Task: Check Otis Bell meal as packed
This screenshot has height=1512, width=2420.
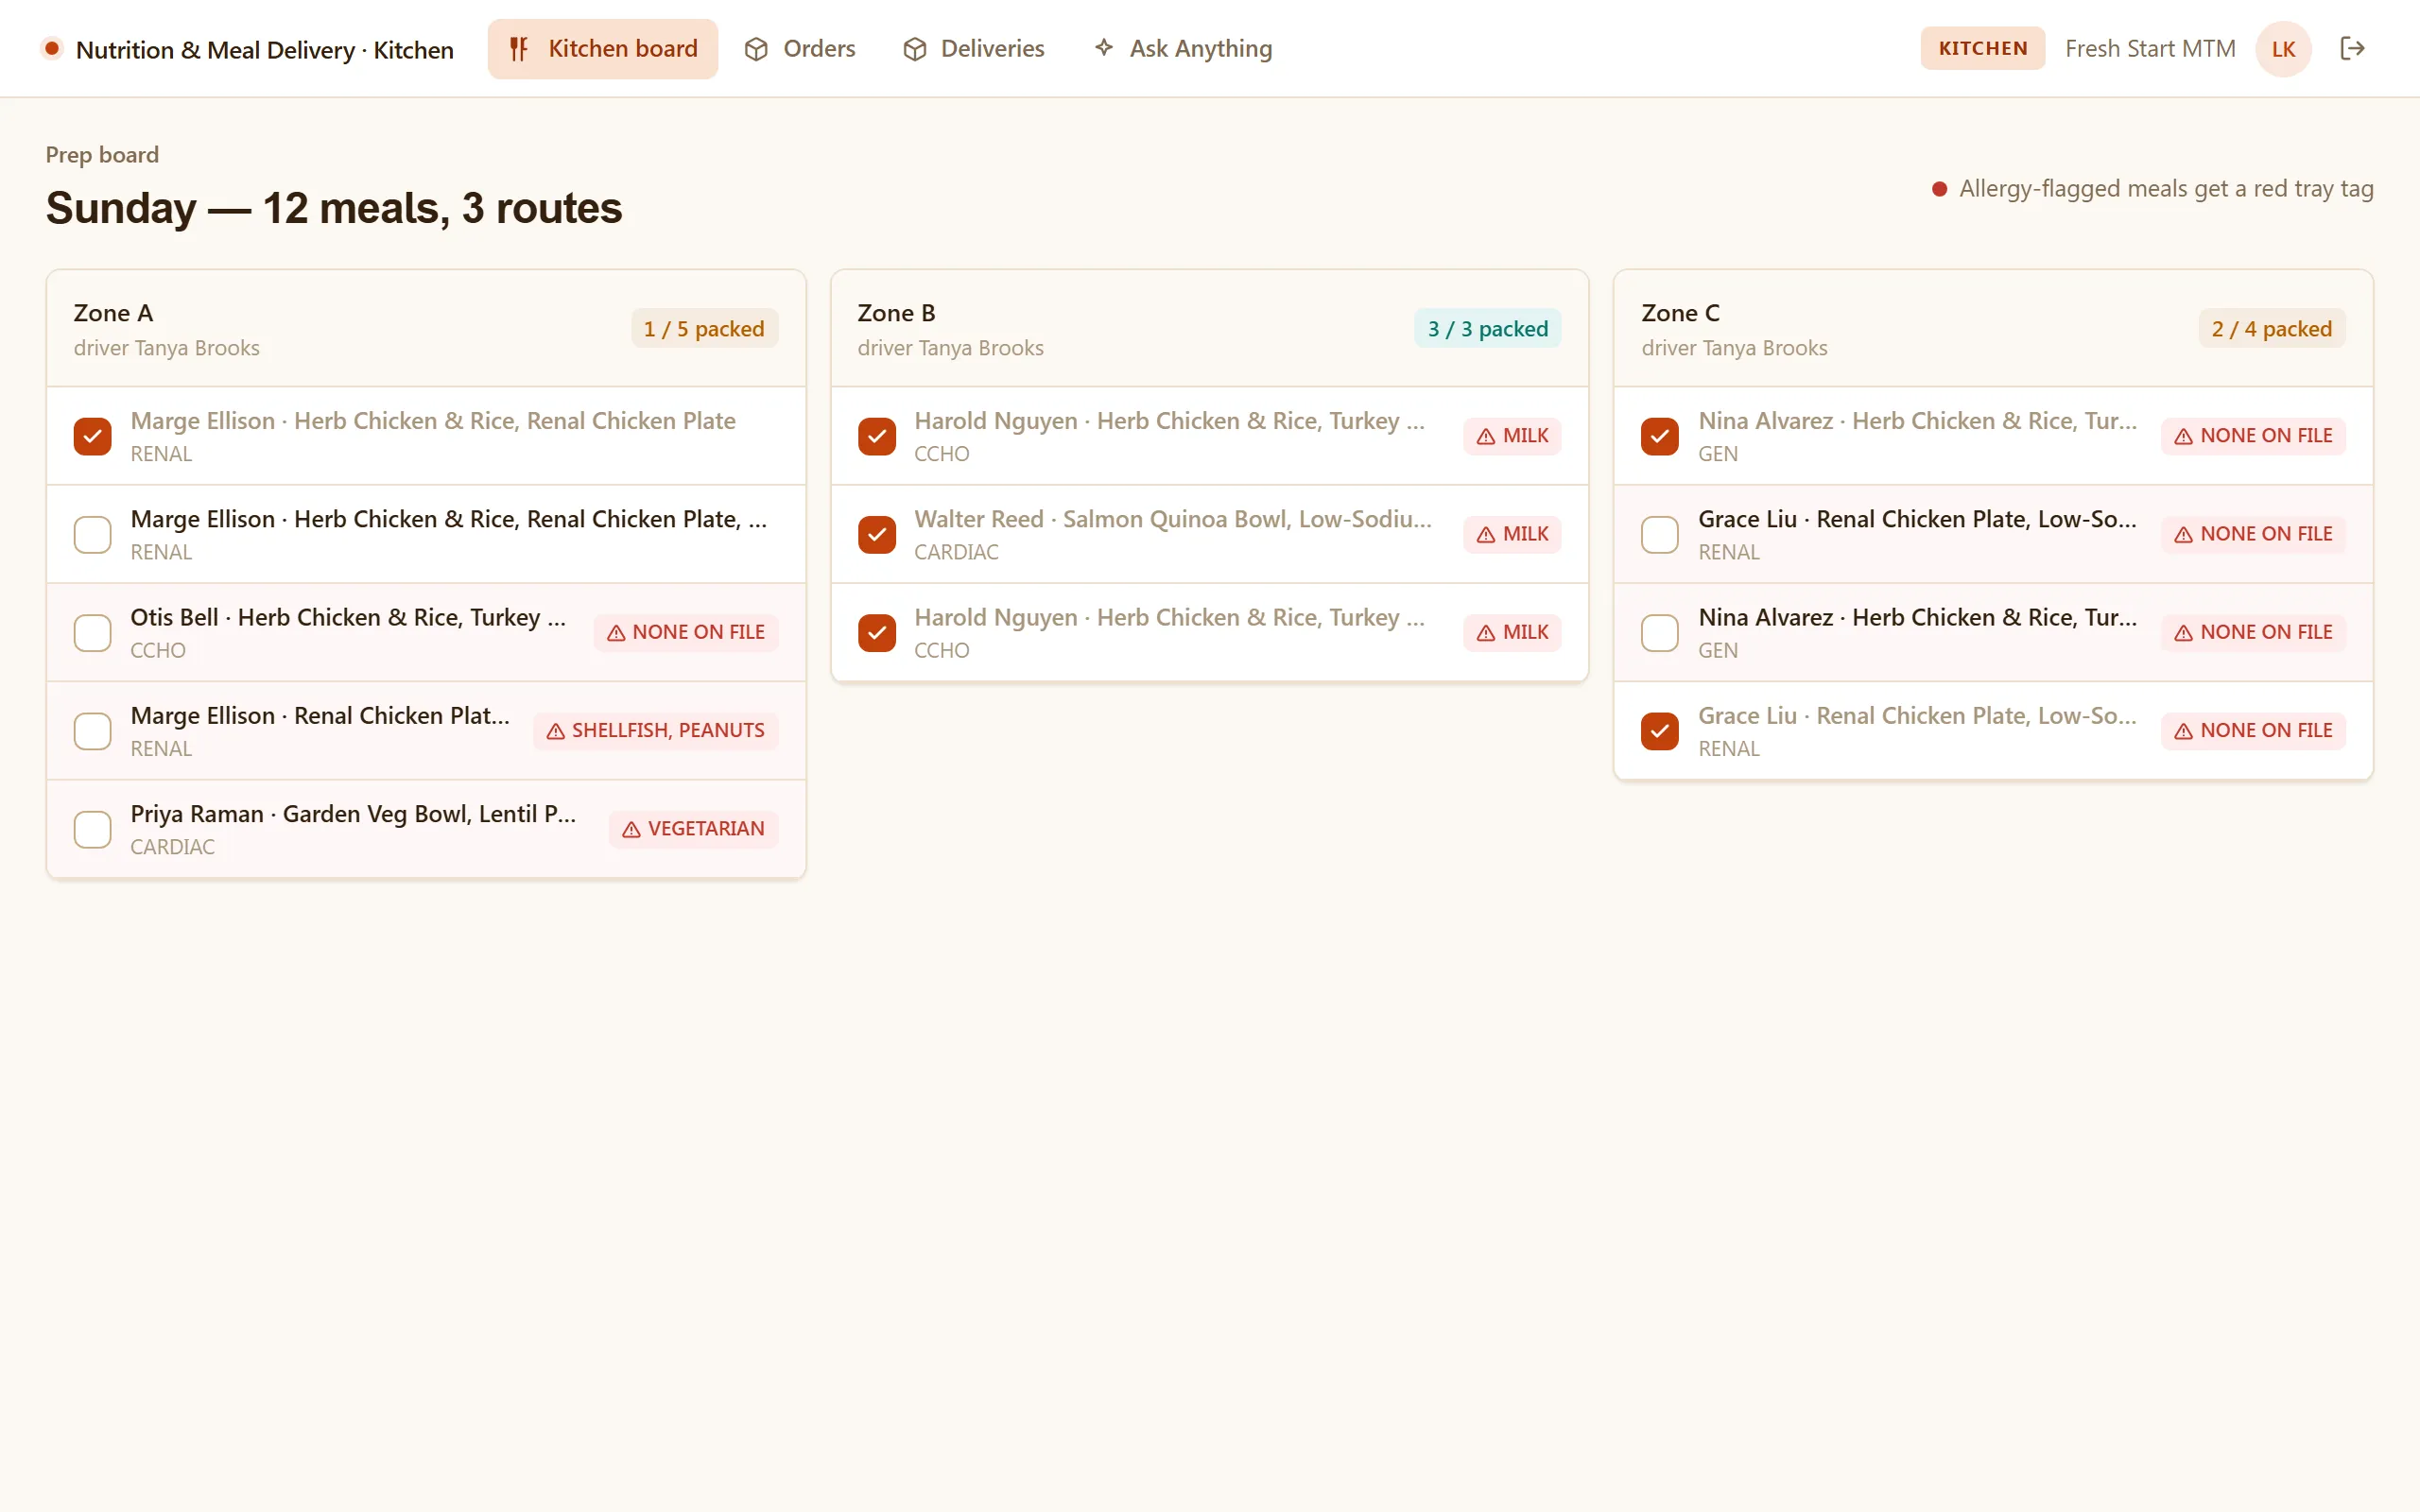Action: (92, 633)
